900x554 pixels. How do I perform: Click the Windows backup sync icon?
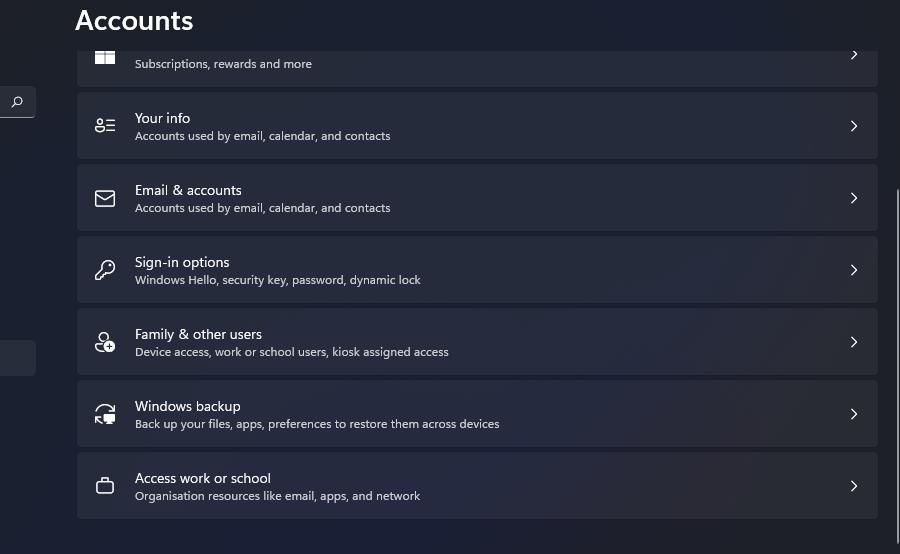[105, 414]
